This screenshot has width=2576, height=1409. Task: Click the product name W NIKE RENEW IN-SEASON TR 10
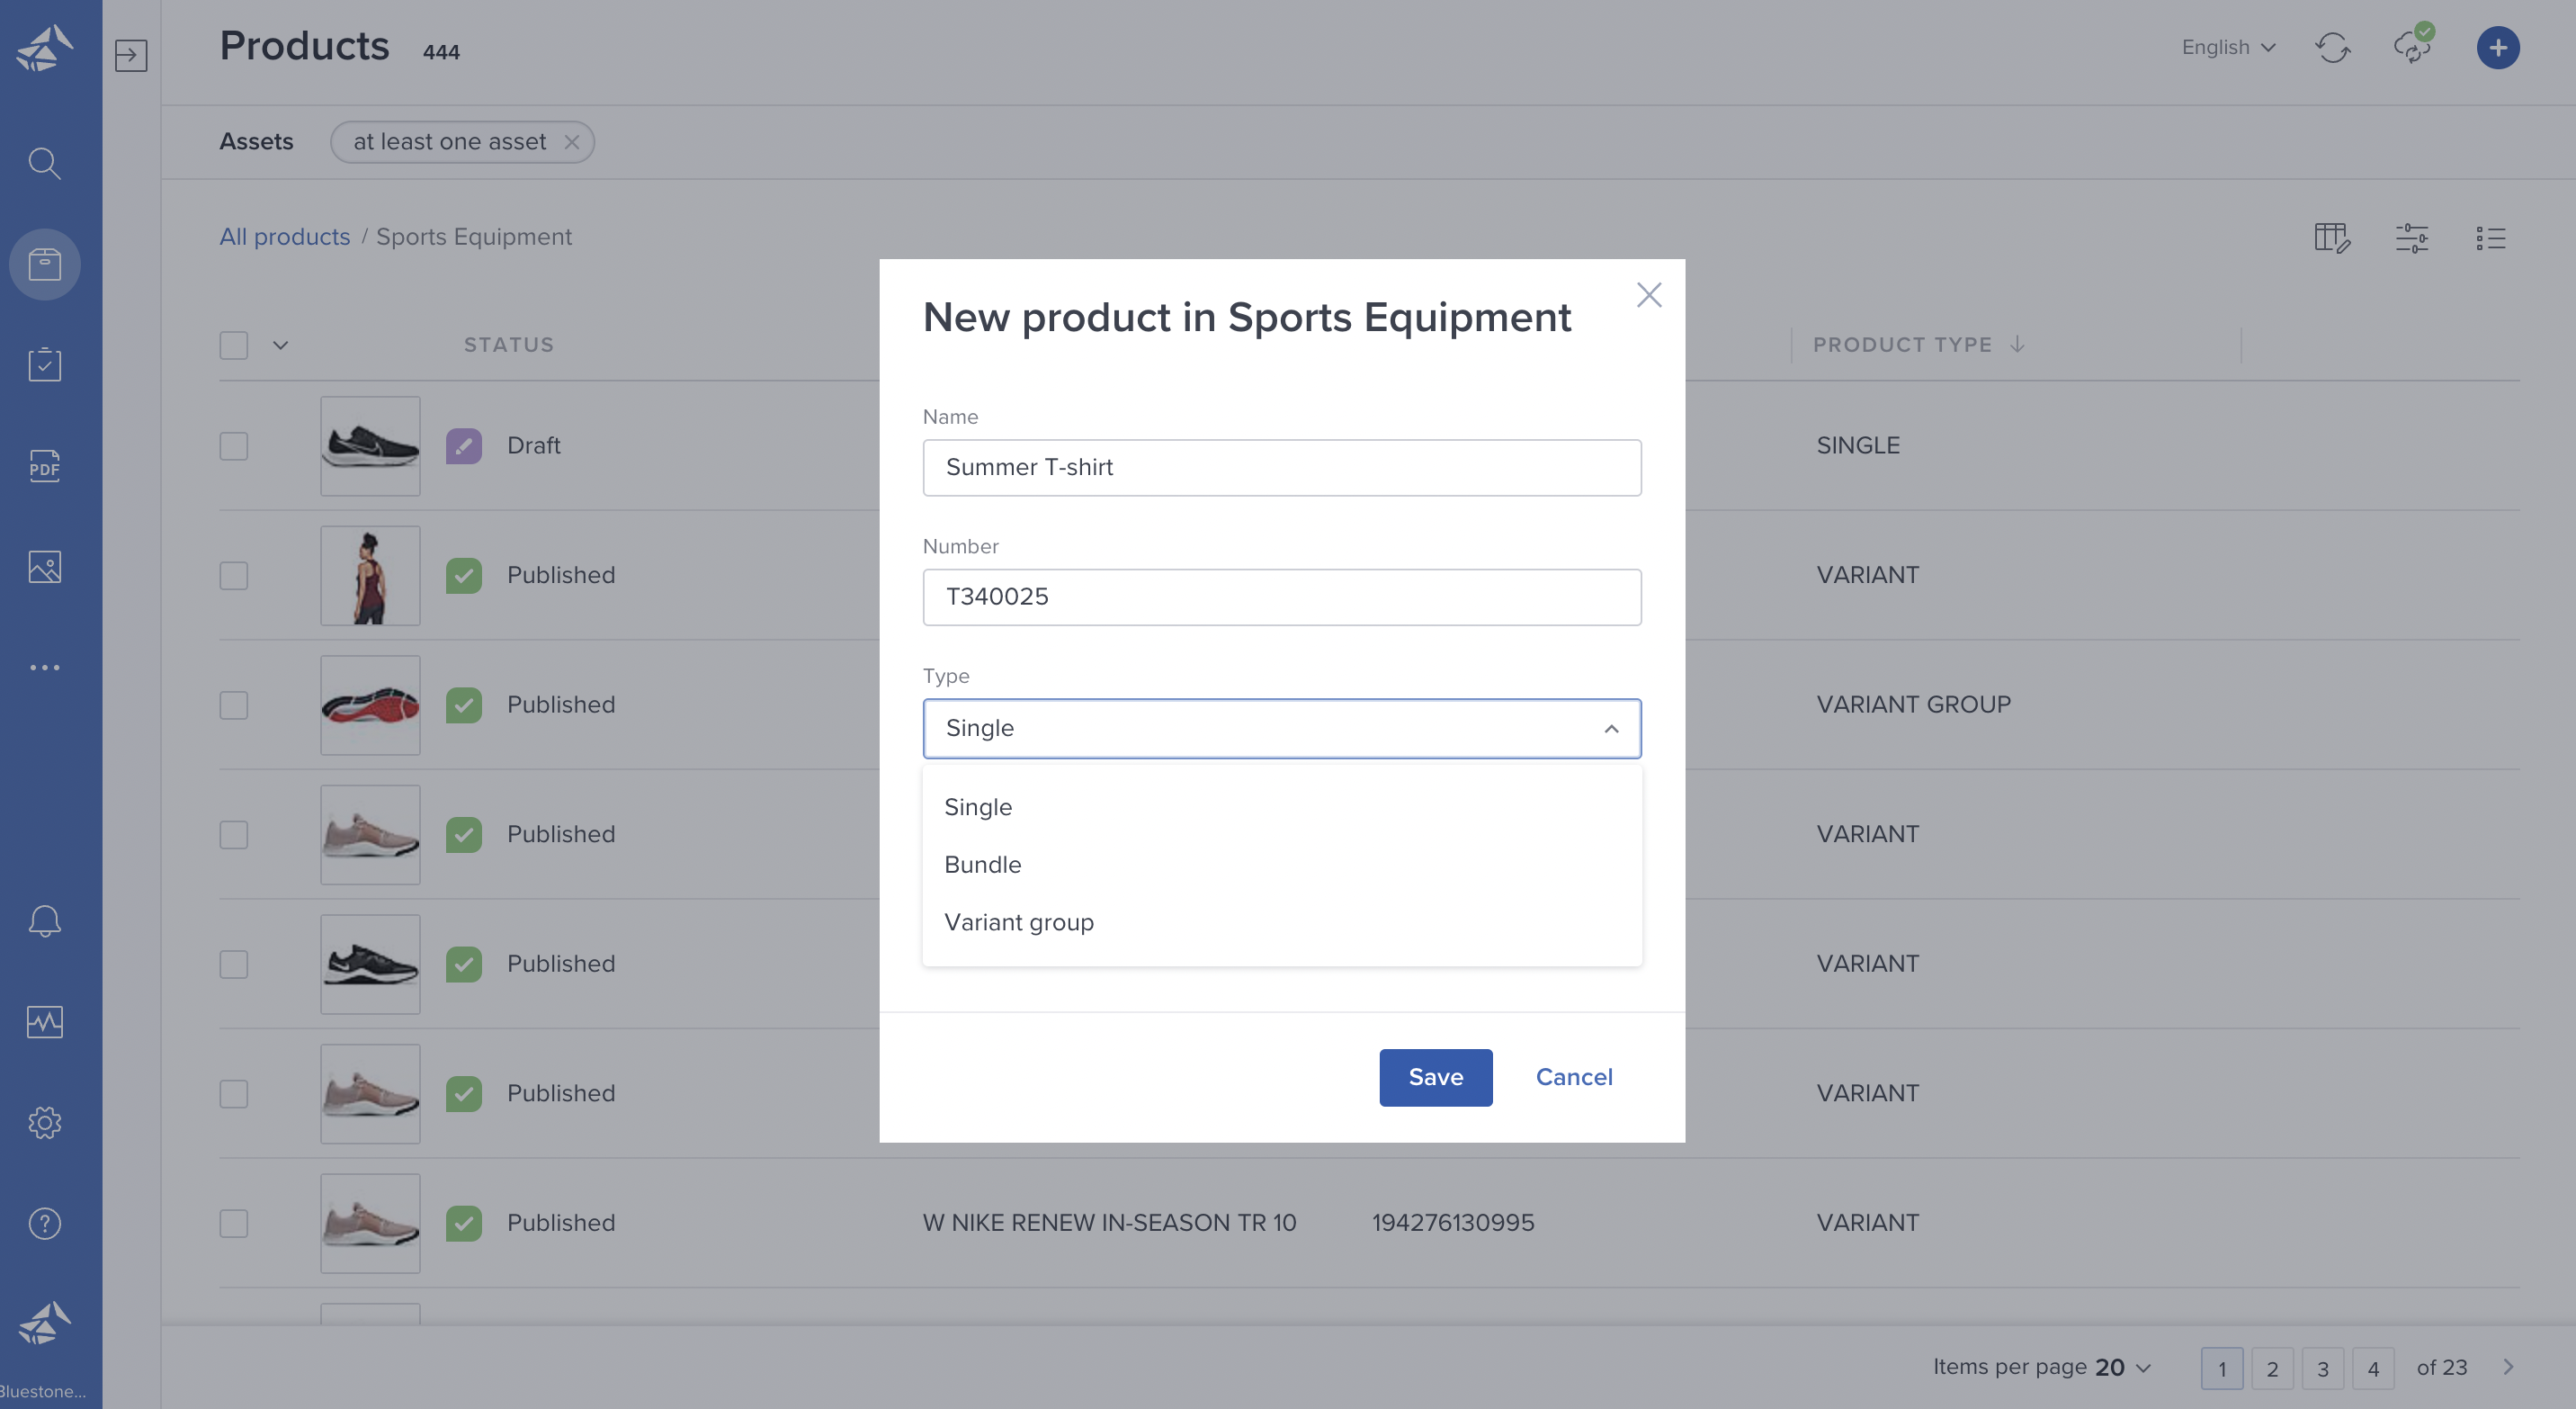[x=1109, y=1223]
